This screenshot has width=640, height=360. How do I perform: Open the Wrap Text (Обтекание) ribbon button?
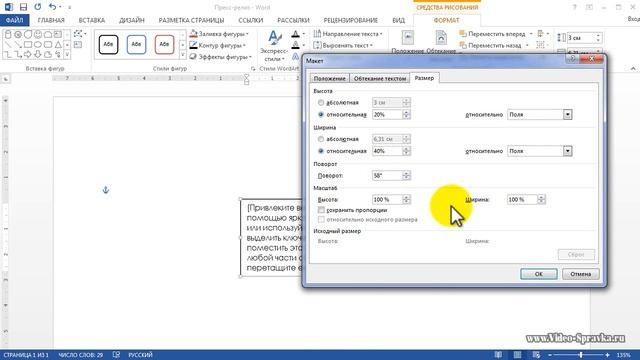[x=441, y=42]
